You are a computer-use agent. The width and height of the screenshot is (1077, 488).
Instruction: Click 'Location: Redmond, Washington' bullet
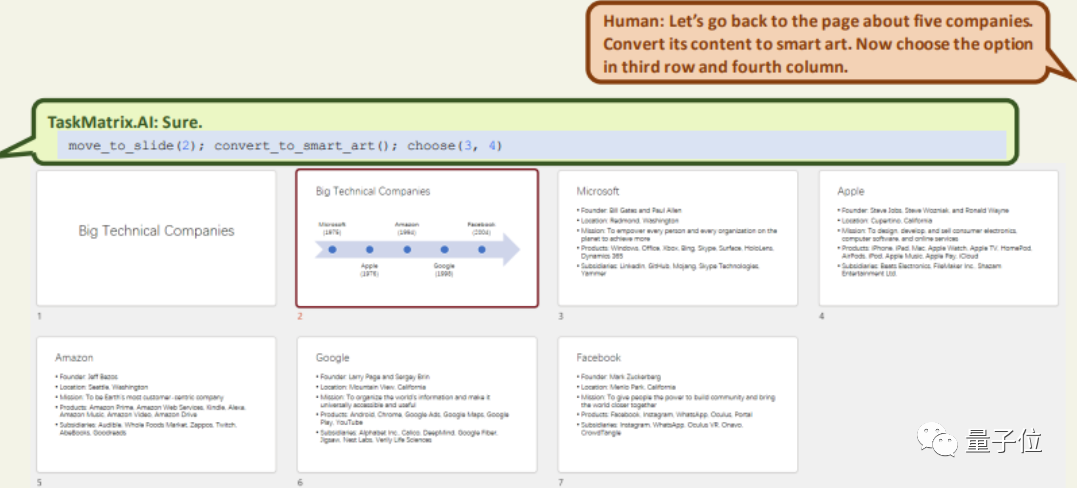click(628, 221)
